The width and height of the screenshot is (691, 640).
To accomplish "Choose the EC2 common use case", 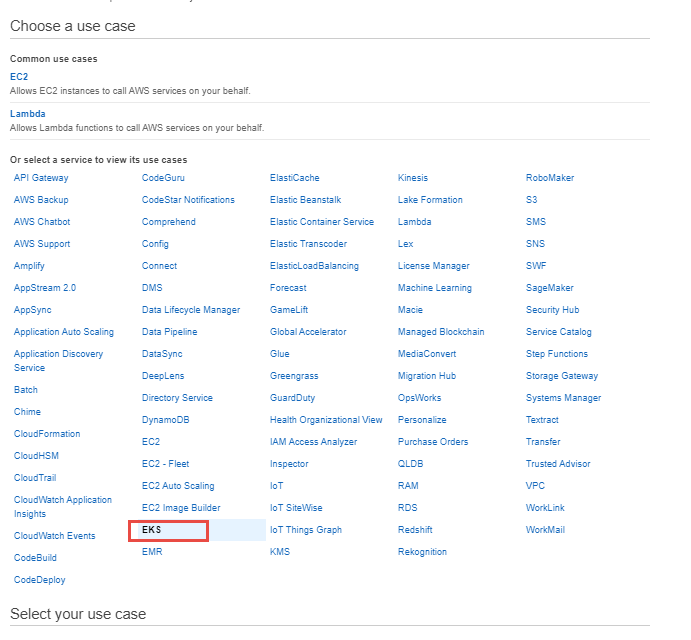I will point(19,77).
